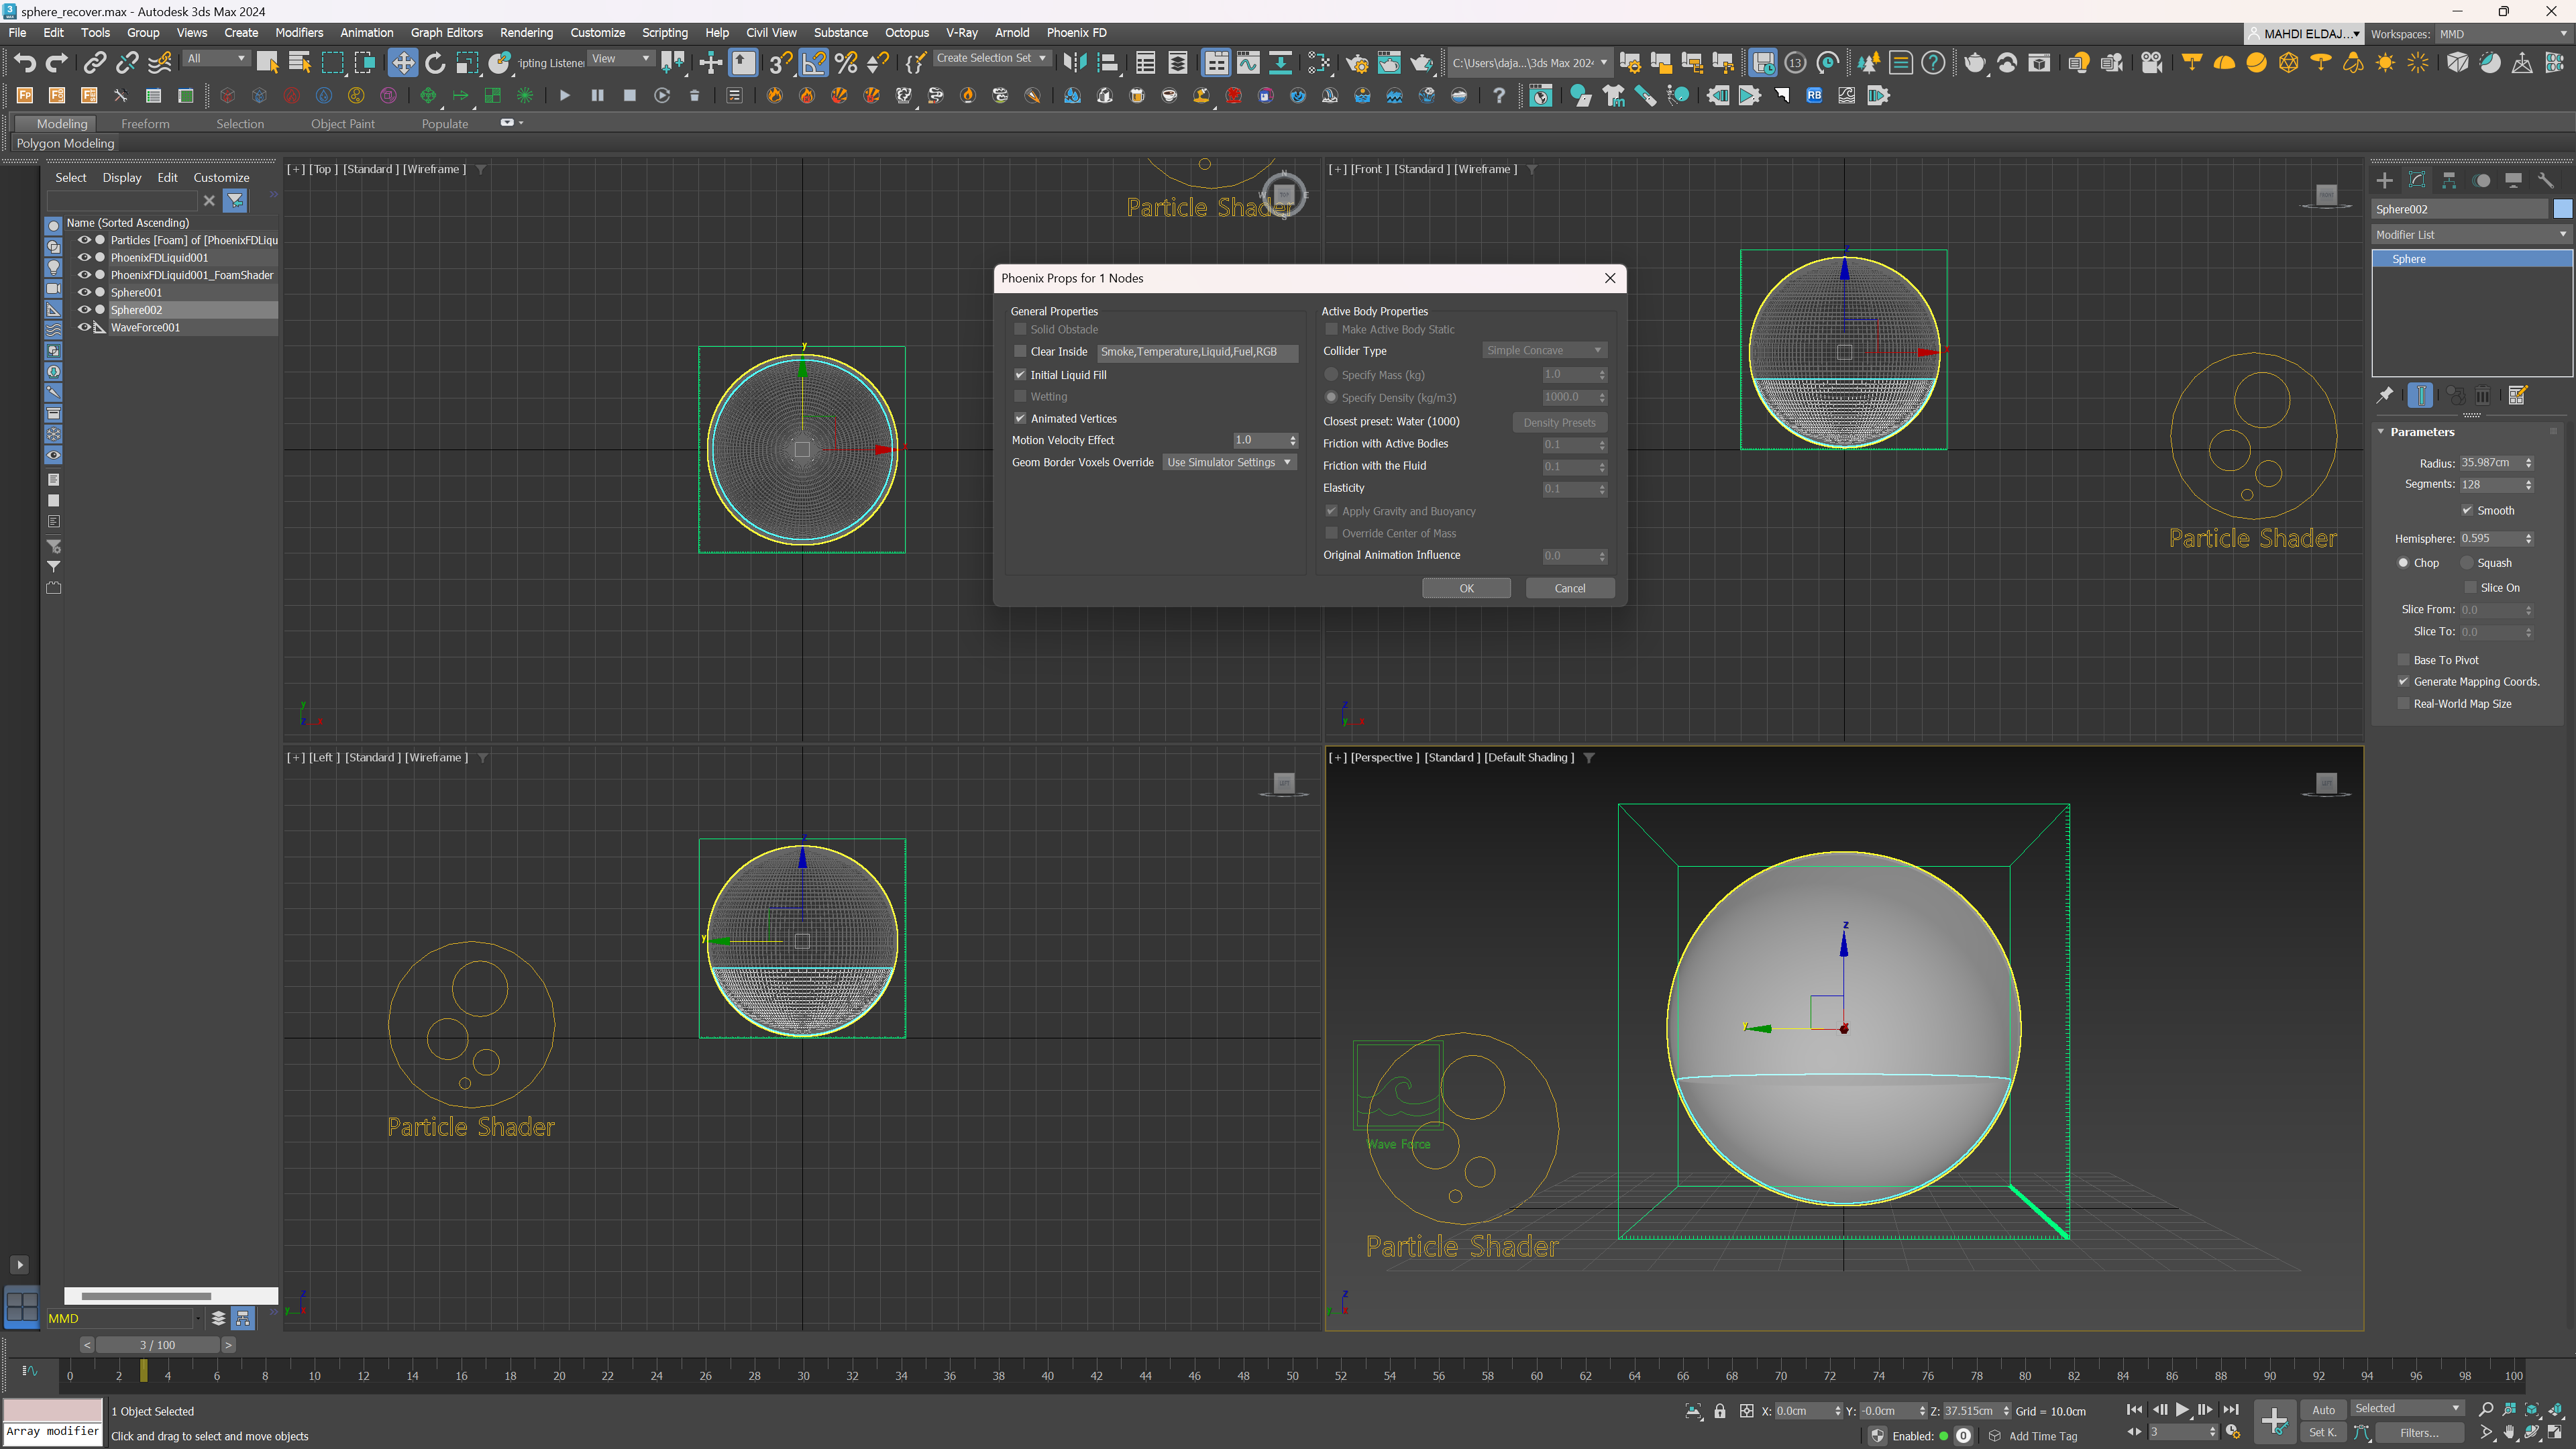Click the Zoom magnifier viewport control
Viewport: 2576px width, 1449px height.
2486,1410
